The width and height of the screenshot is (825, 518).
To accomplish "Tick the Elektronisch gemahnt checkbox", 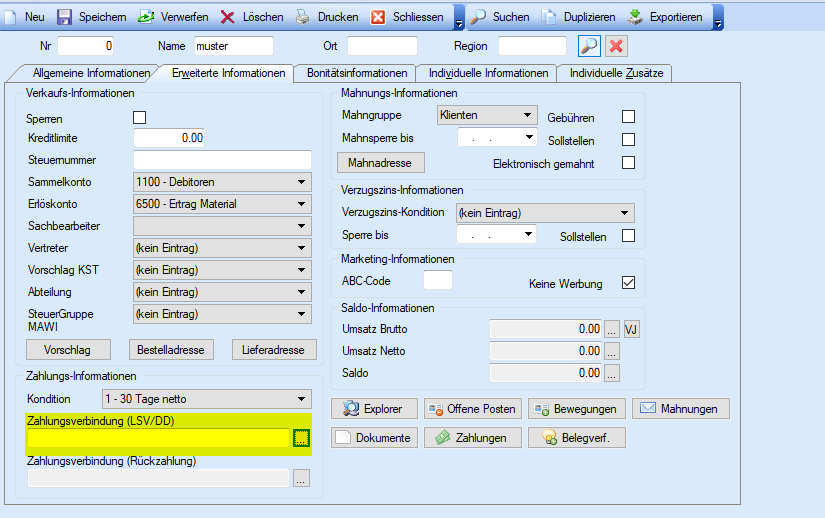I will click(628, 162).
